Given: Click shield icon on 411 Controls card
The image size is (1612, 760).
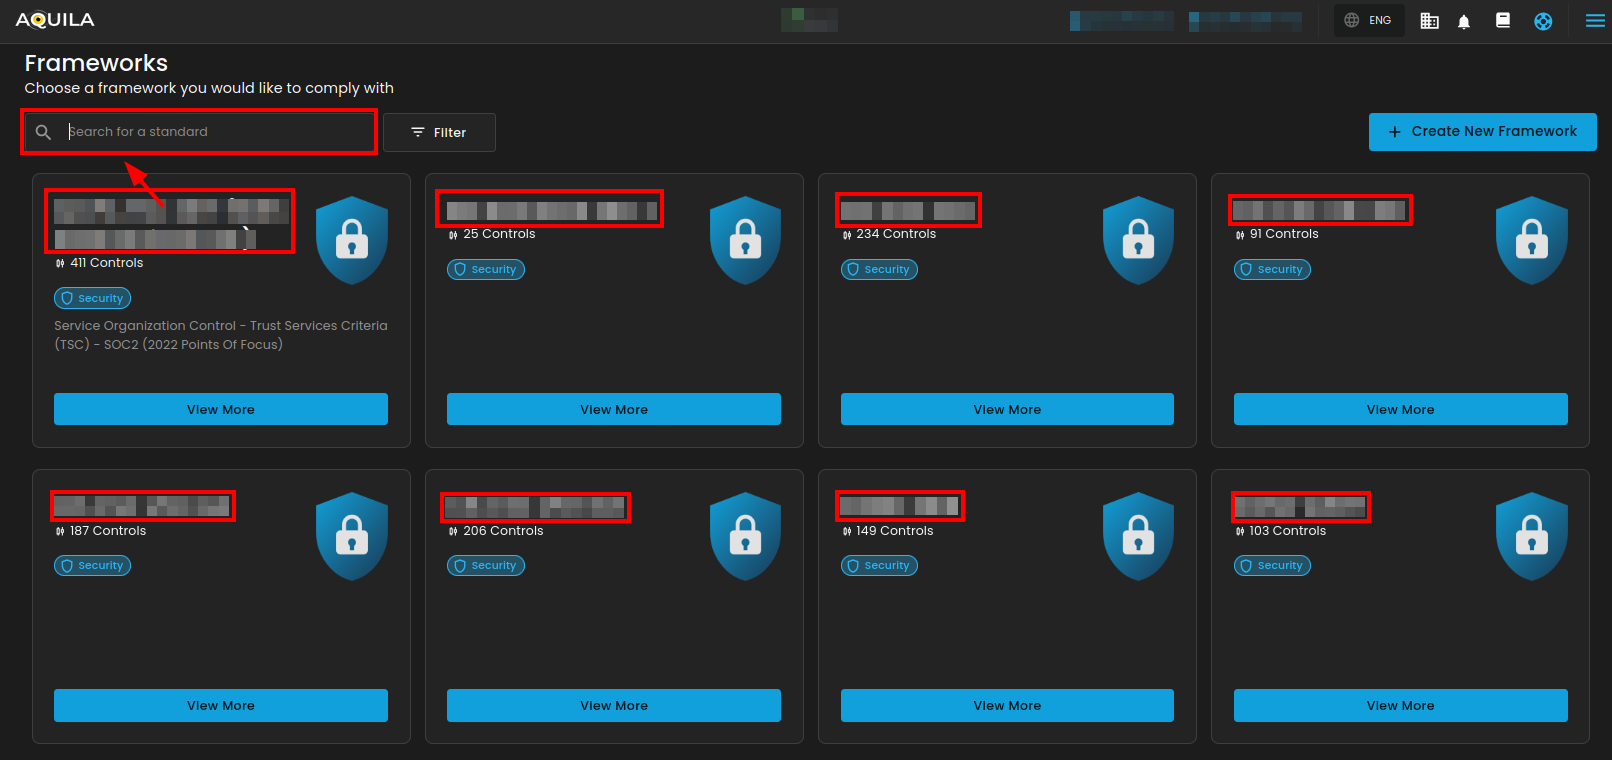Looking at the screenshot, I should click(351, 240).
